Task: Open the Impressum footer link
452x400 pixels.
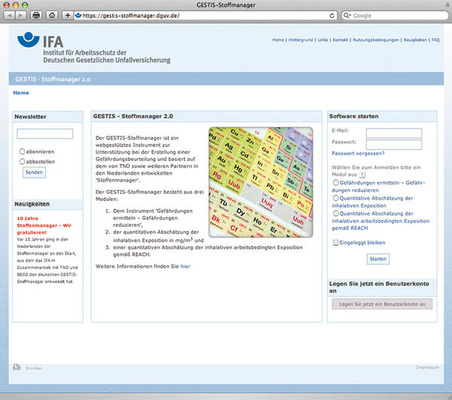Action: (x=428, y=367)
